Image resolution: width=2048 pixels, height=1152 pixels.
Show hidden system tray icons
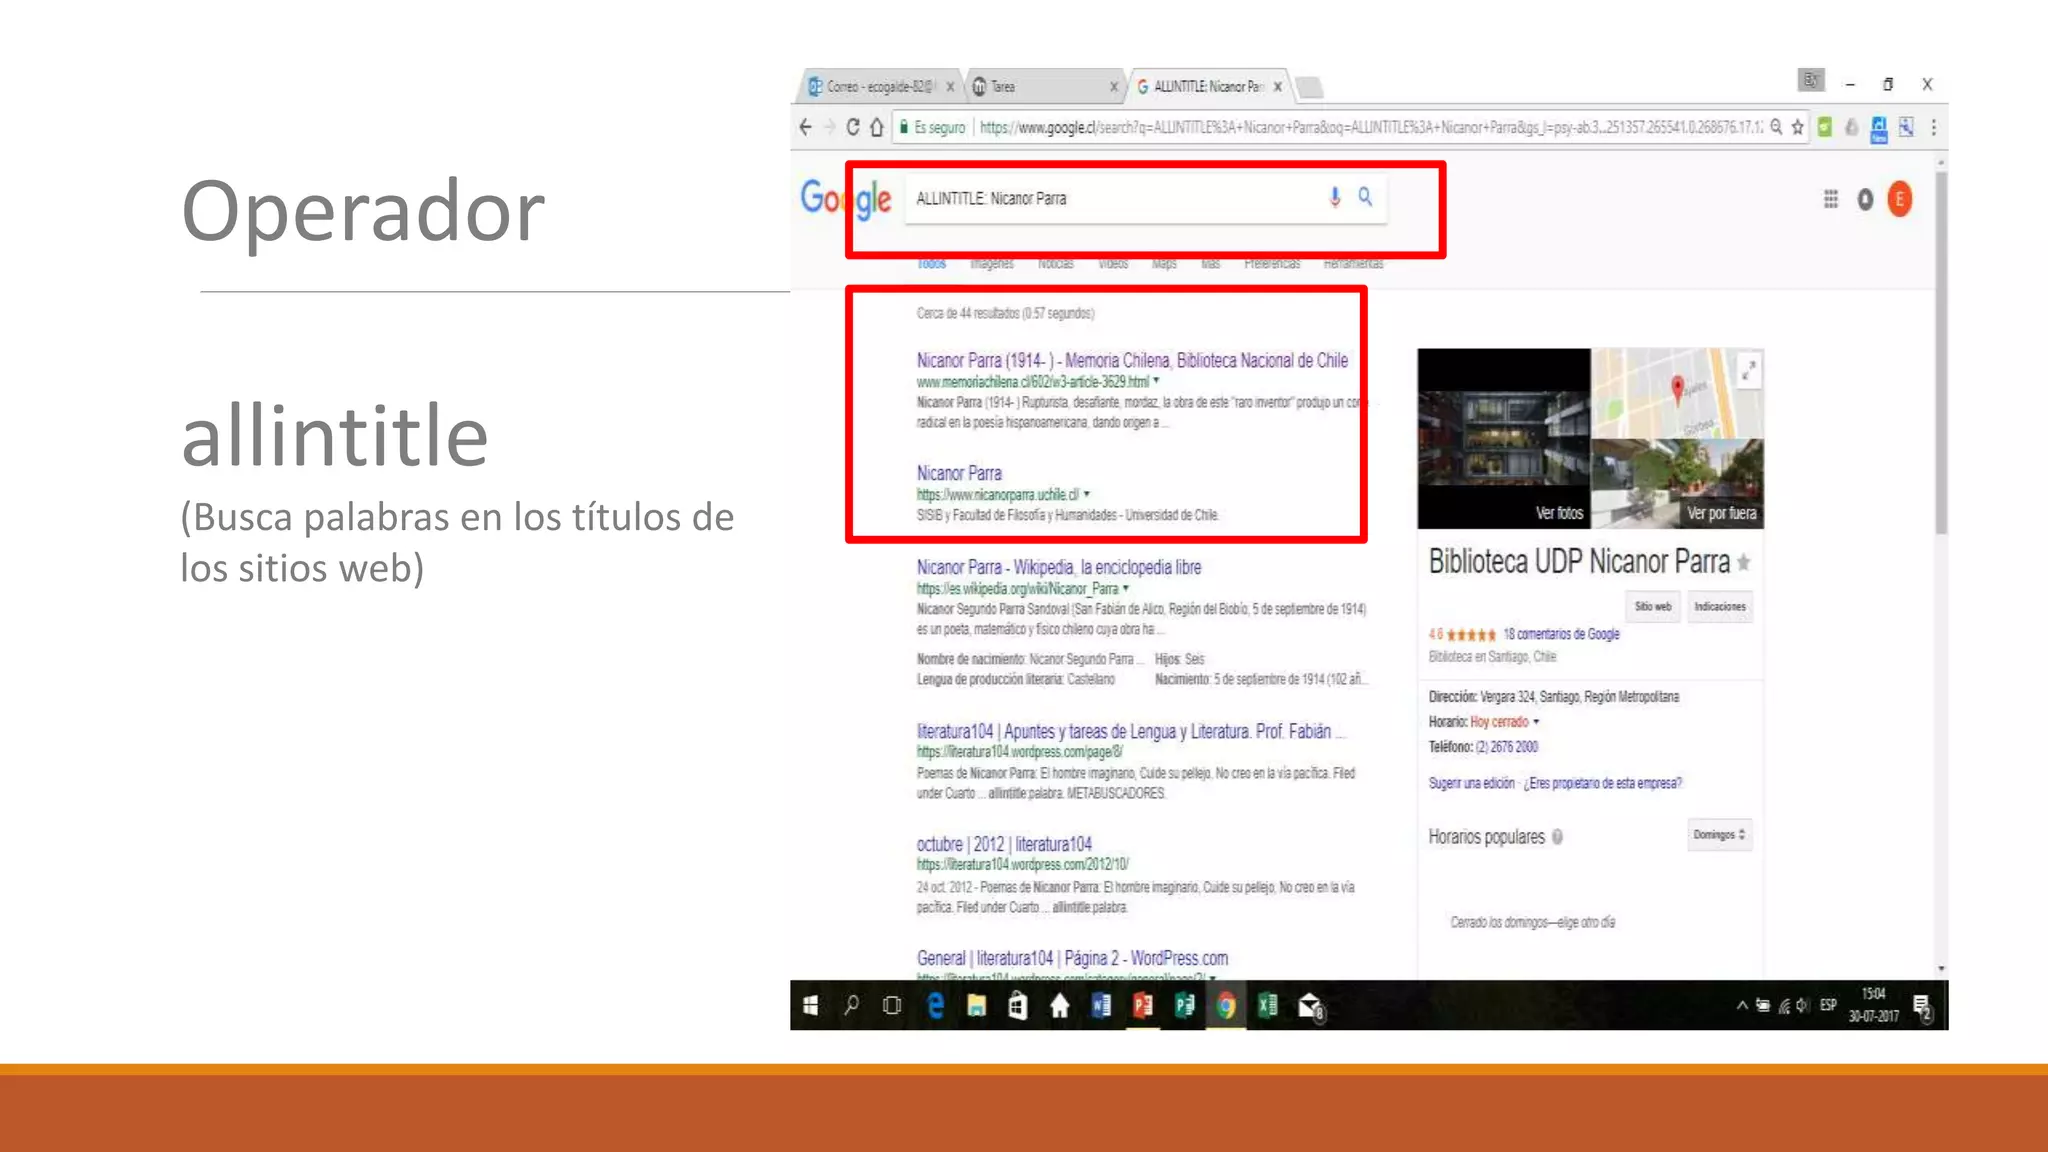click(x=1742, y=1006)
